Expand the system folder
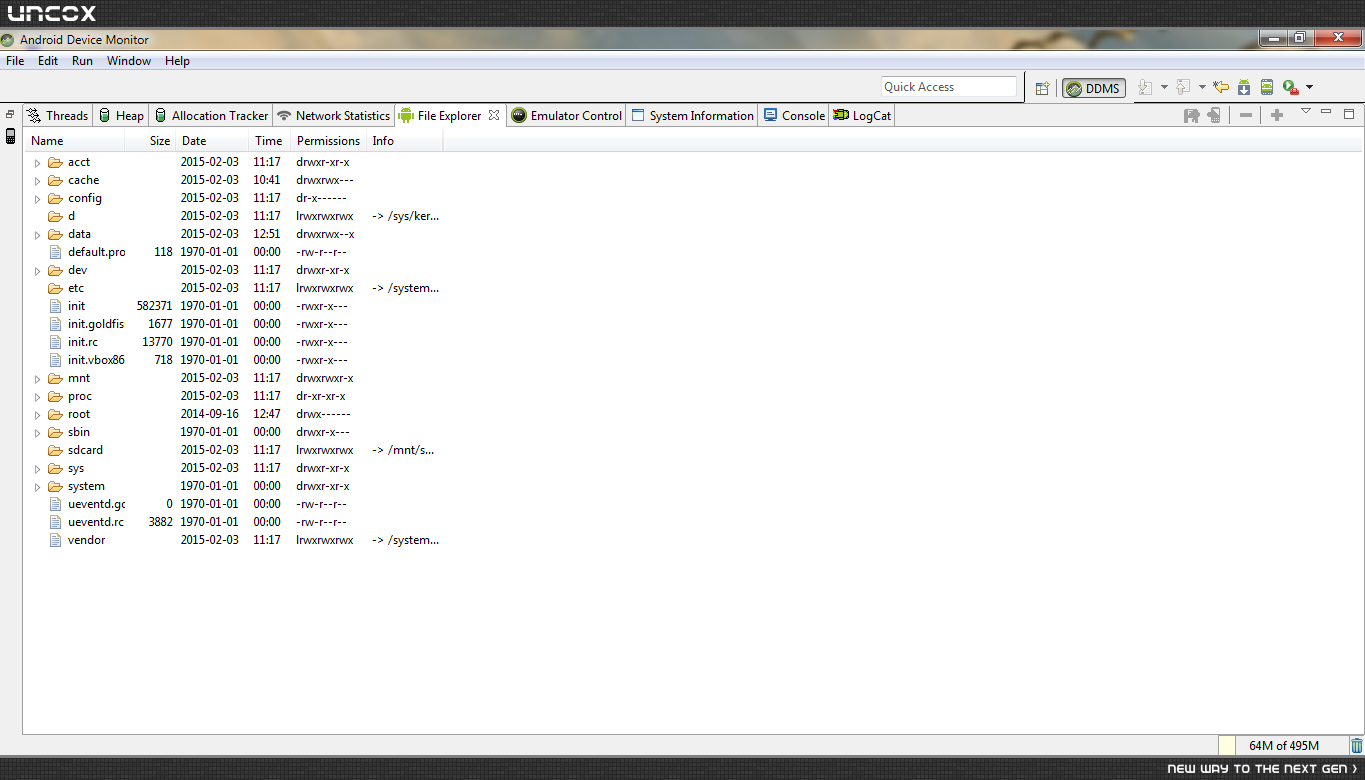The width and height of the screenshot is (1365, 780). [38, 486]
